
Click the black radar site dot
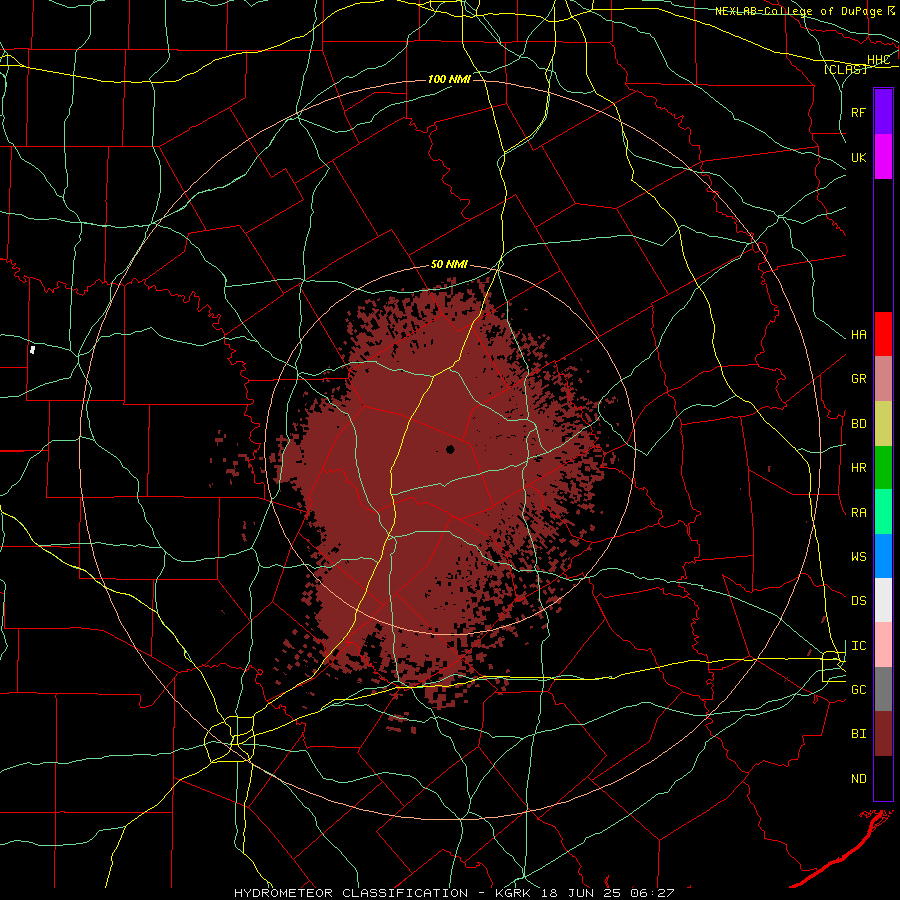[x=450, y=449]
